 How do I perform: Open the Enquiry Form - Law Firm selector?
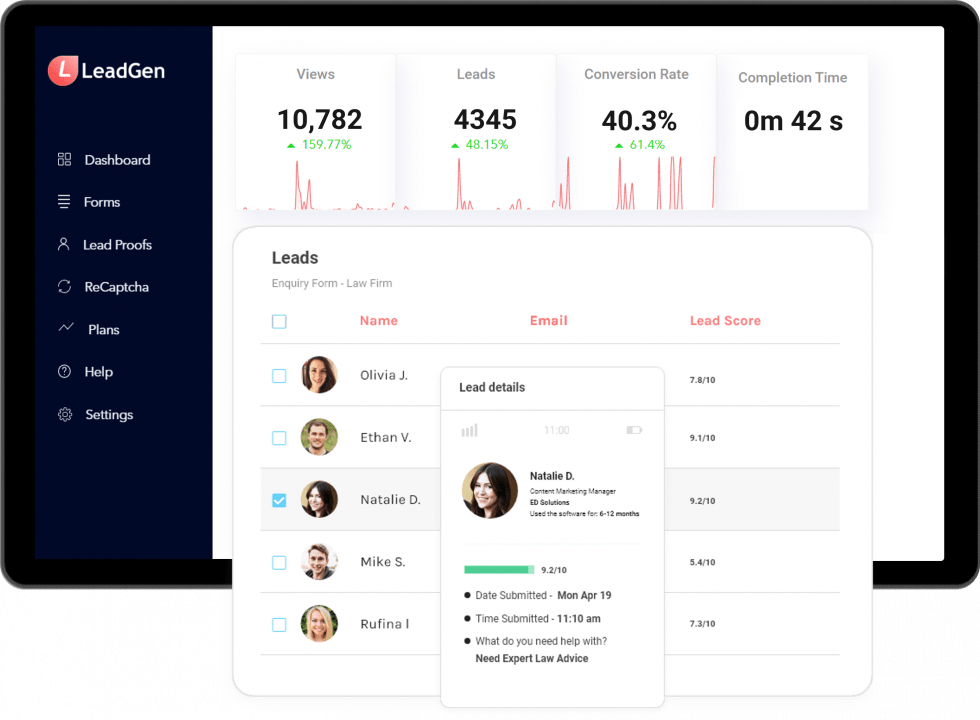331,283
